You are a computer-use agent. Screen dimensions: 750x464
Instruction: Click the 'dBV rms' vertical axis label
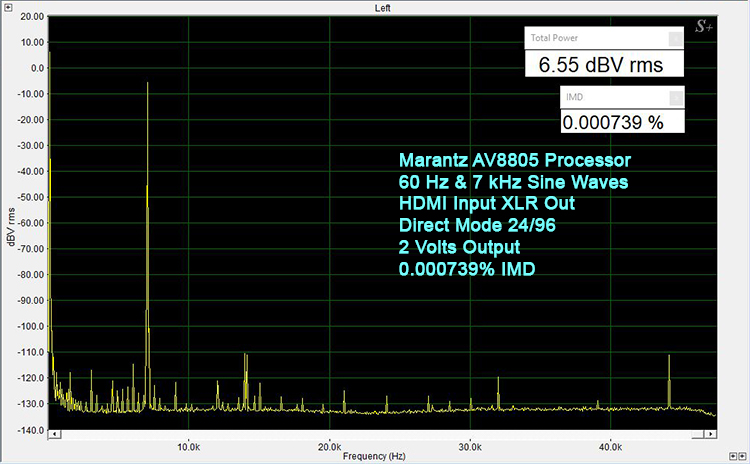click(x=11, y=227)
